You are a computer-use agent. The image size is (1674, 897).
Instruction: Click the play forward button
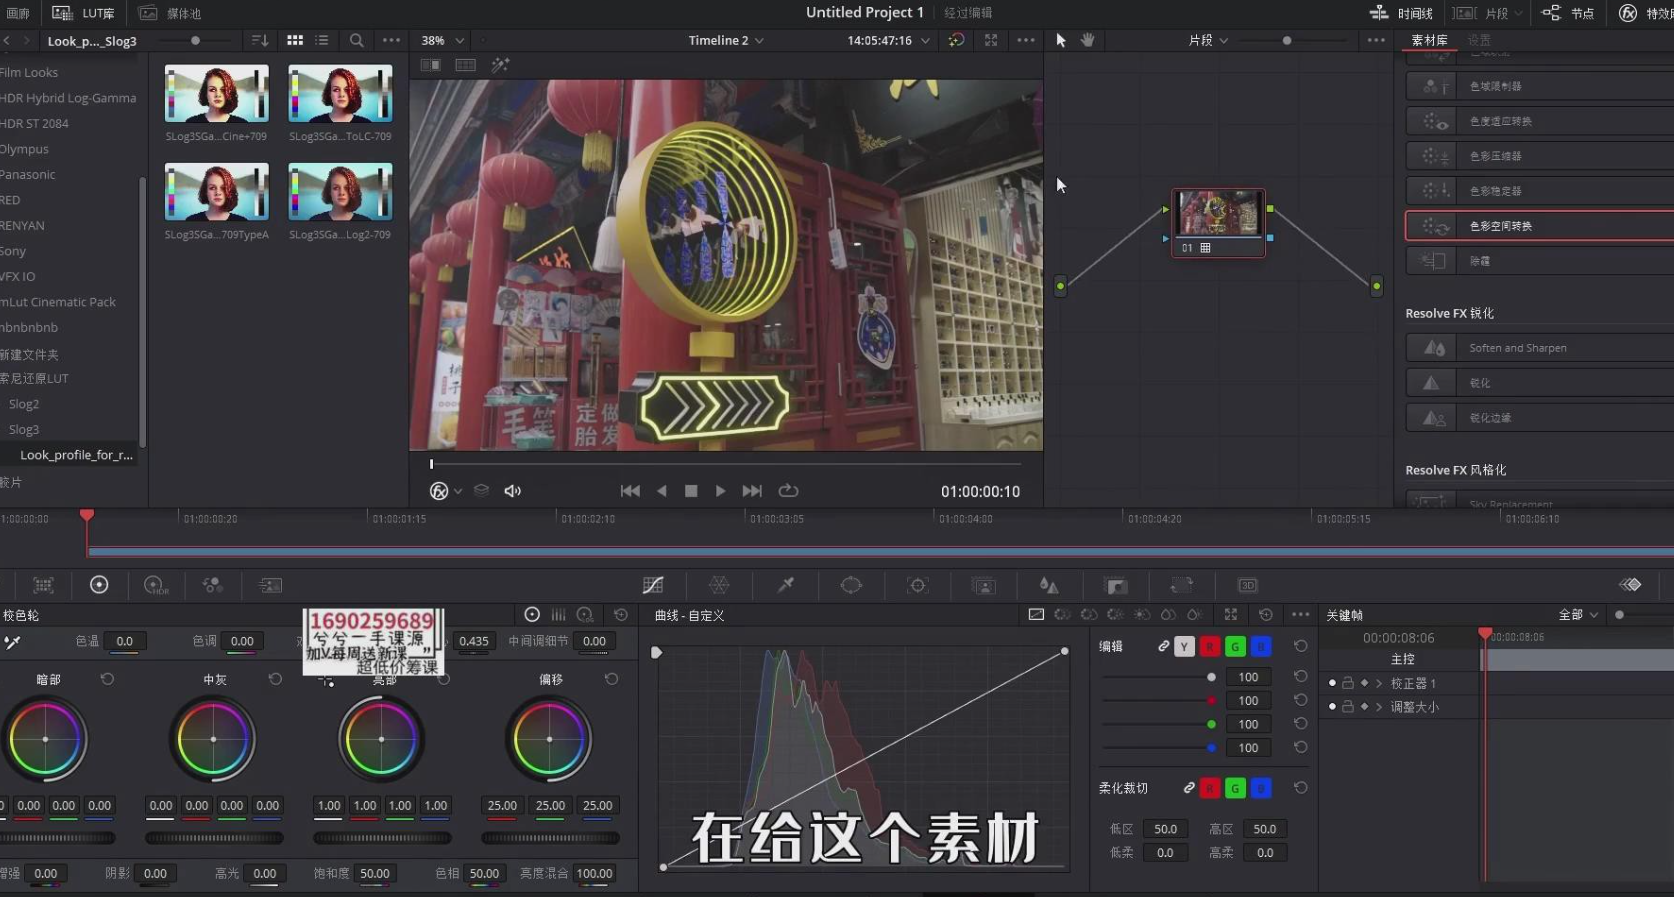pyautogui.click(x=720, y=491)
